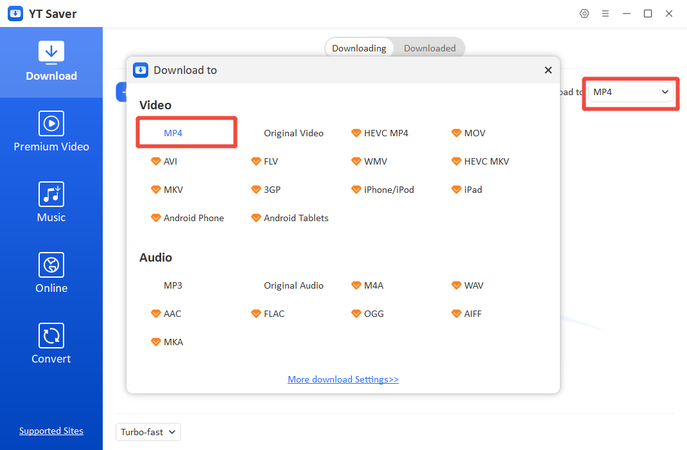The height and width of the screenshot is (450, 687).
Task: Pick 3GP video format
Action: pyautogui.click(x=266, y=190)
